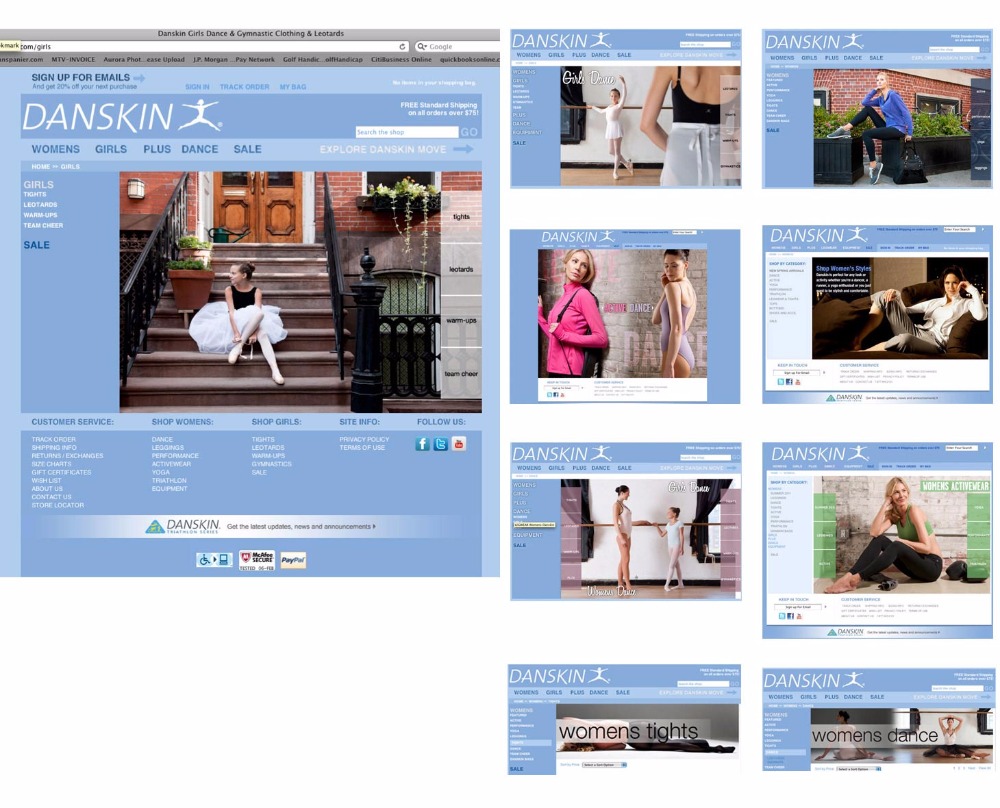Image resolution: width=1000 pixels, height=808 pixels.
Task: Click TERMS OF USE footer link
Action: tap(362, 448)
